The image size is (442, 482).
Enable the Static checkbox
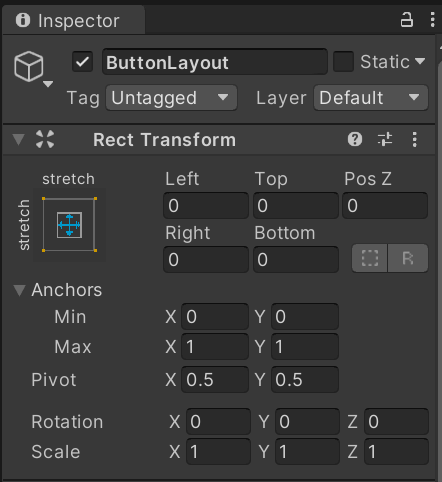pos(343,62)
